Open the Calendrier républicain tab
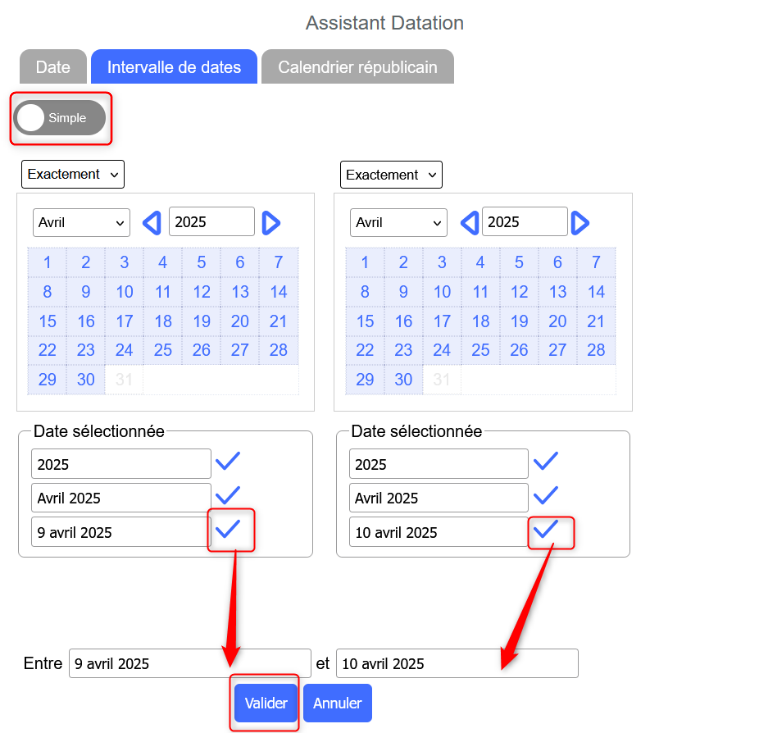Viewport: 759px width, 733px height. [x=357, y=67]
